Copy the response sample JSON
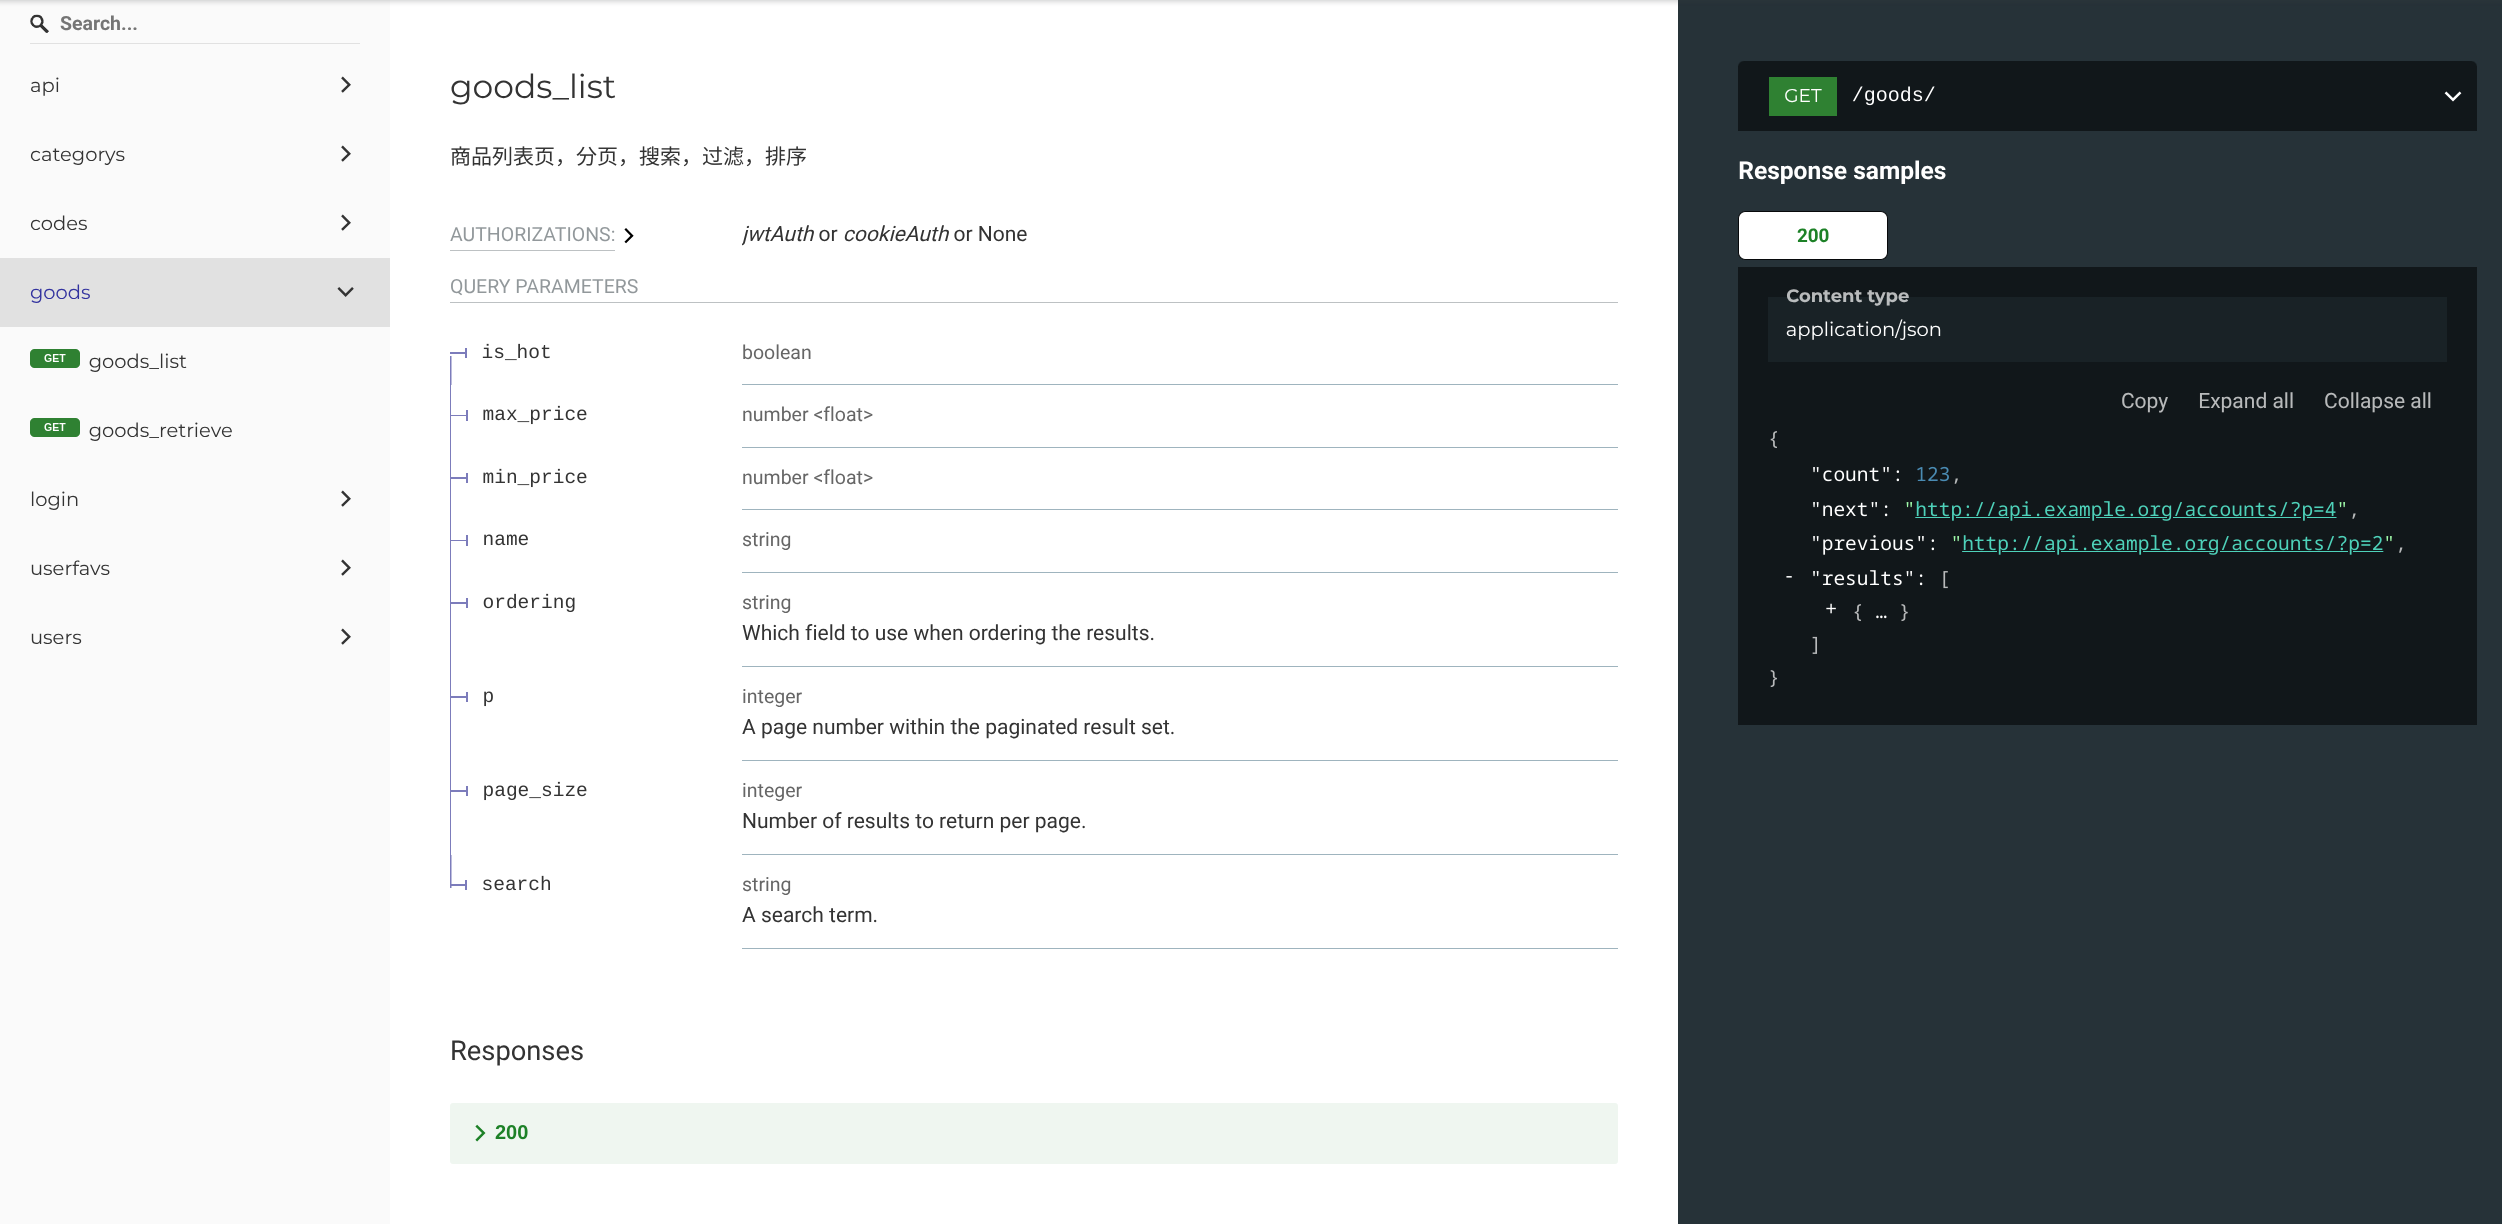The width and height of the screenshot is (2502, 1224). coord(2143,401)
